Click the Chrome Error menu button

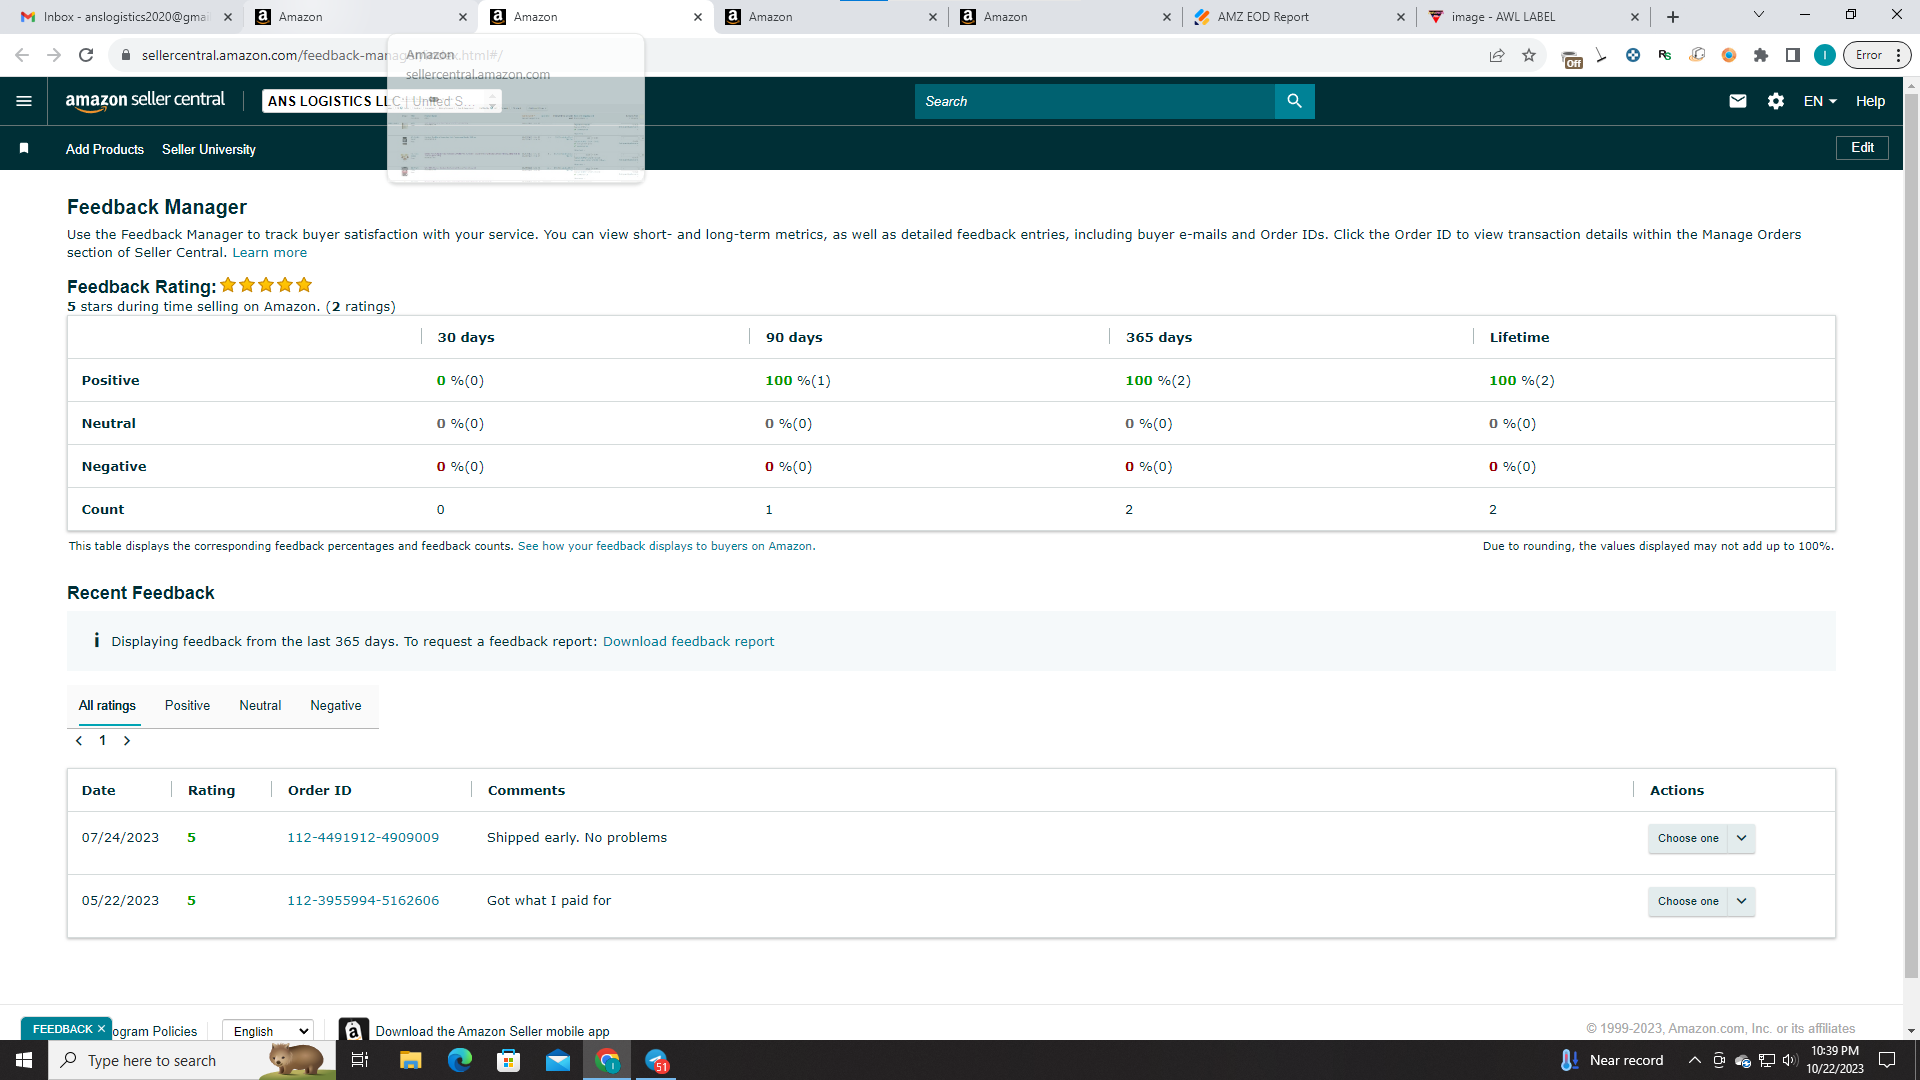(x=1876, y=55)
